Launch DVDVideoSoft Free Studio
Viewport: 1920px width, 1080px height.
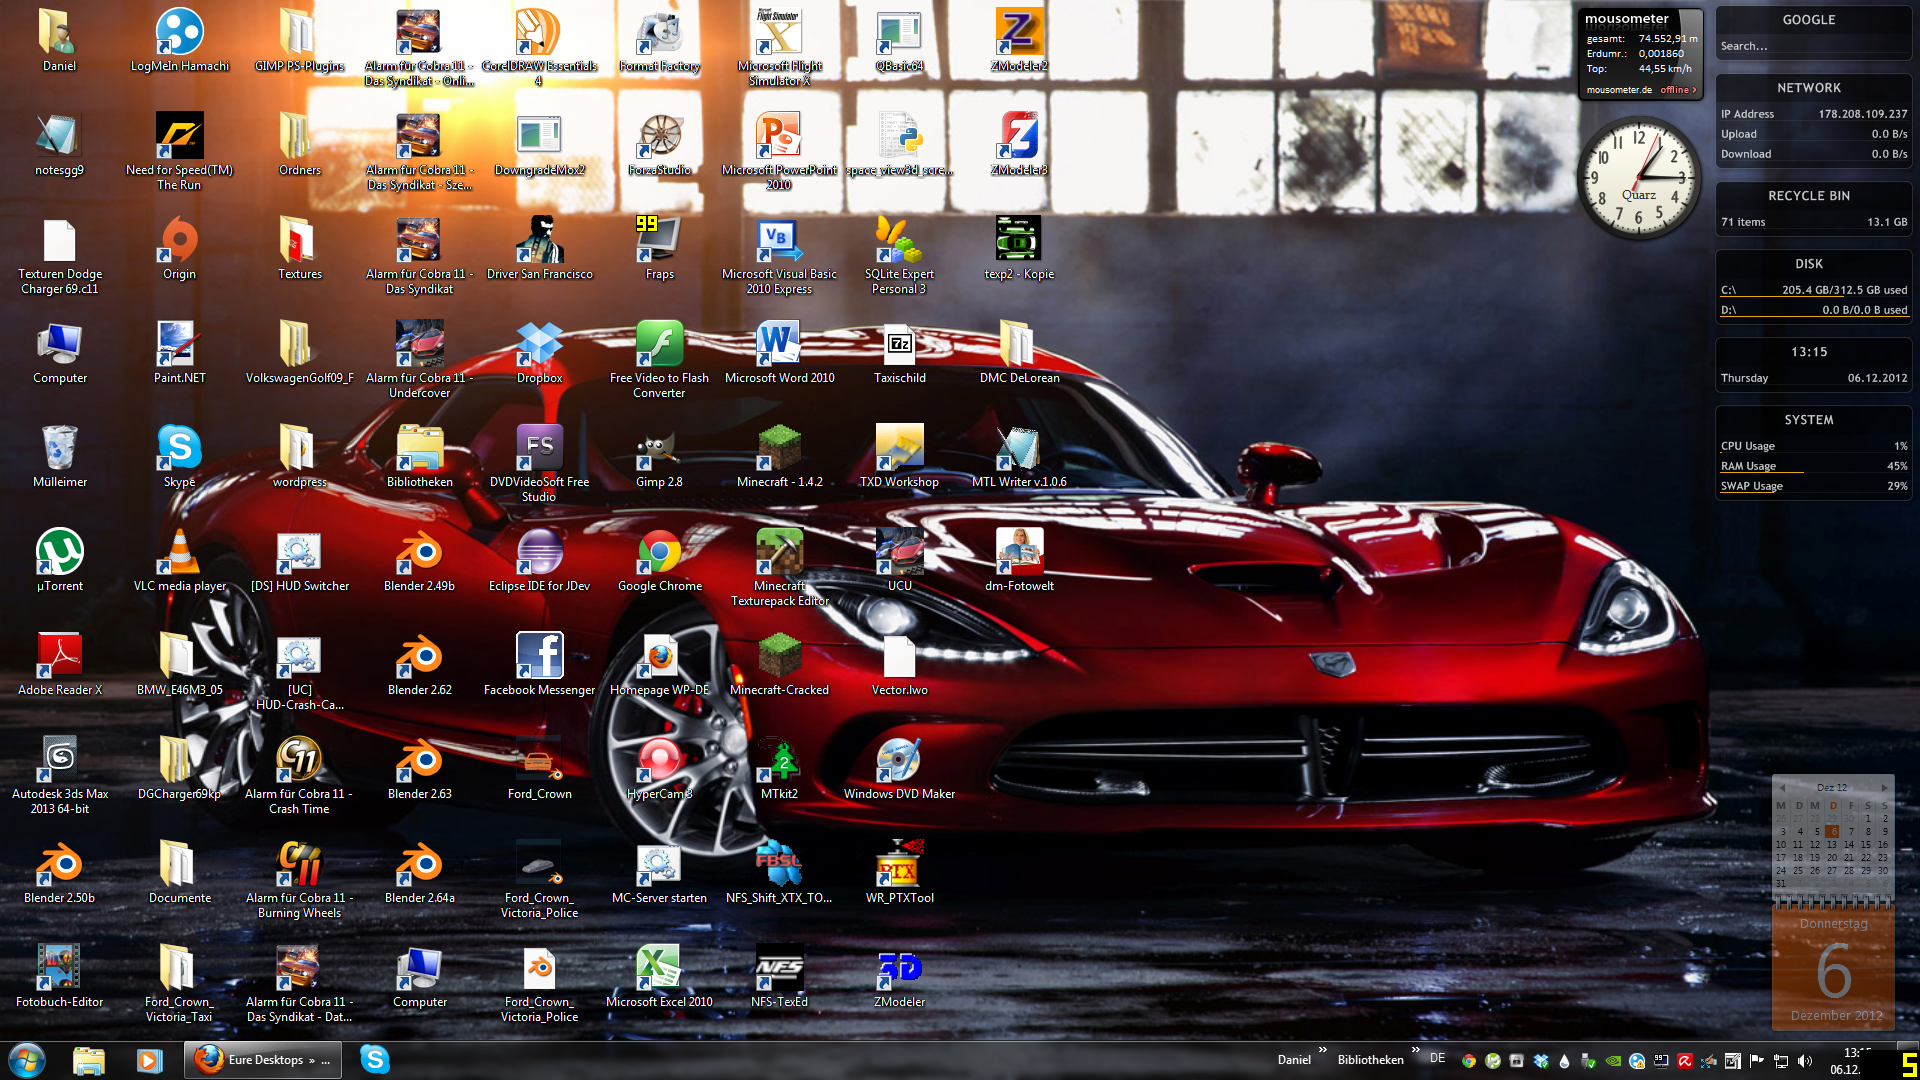pos(540,463)
